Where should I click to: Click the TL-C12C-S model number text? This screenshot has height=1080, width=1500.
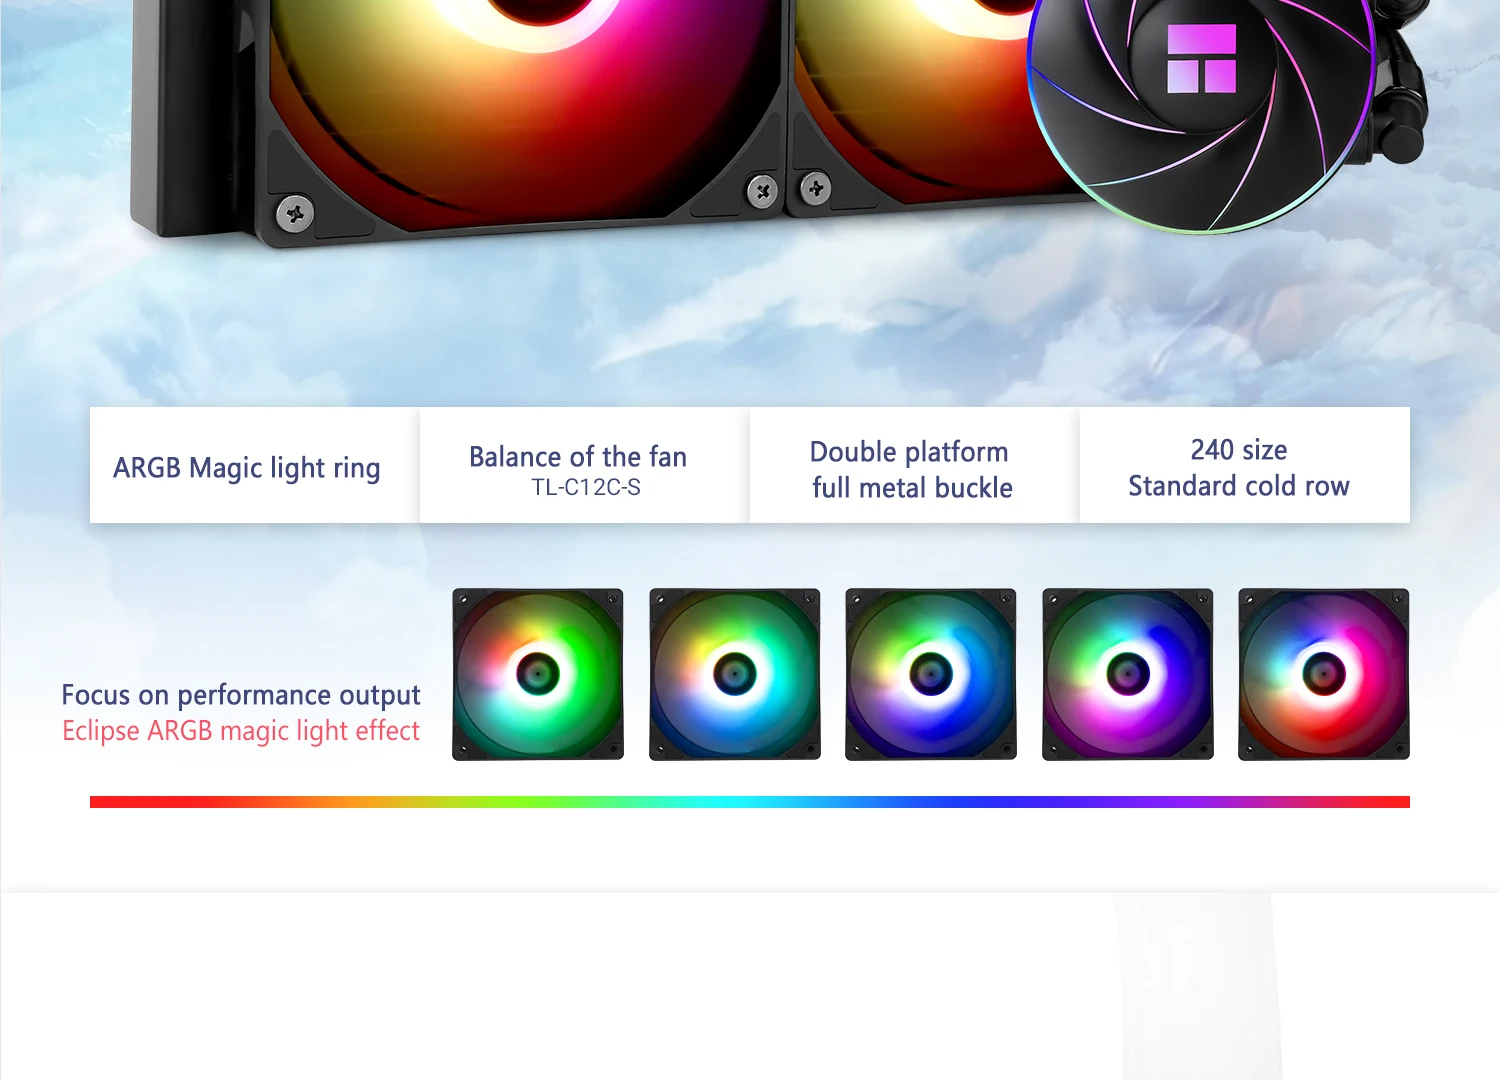[586, 488]
